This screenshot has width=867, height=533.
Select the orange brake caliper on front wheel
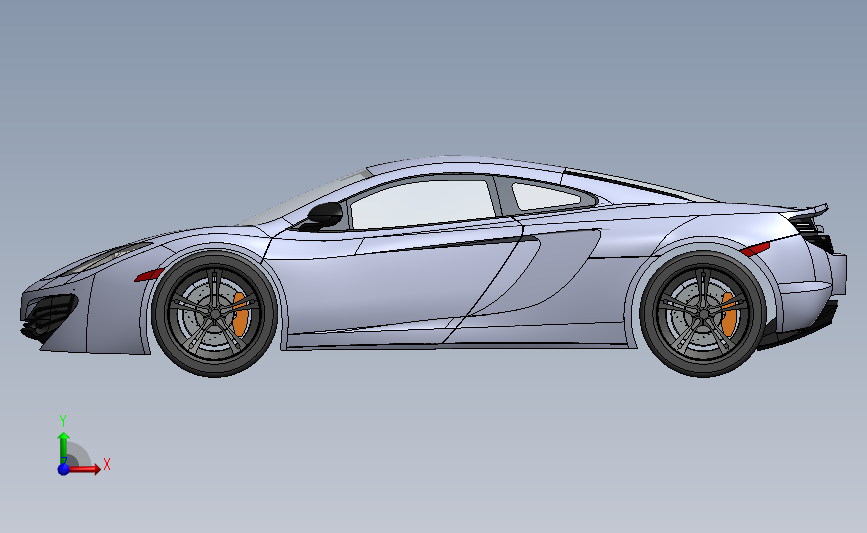point(239,315)
